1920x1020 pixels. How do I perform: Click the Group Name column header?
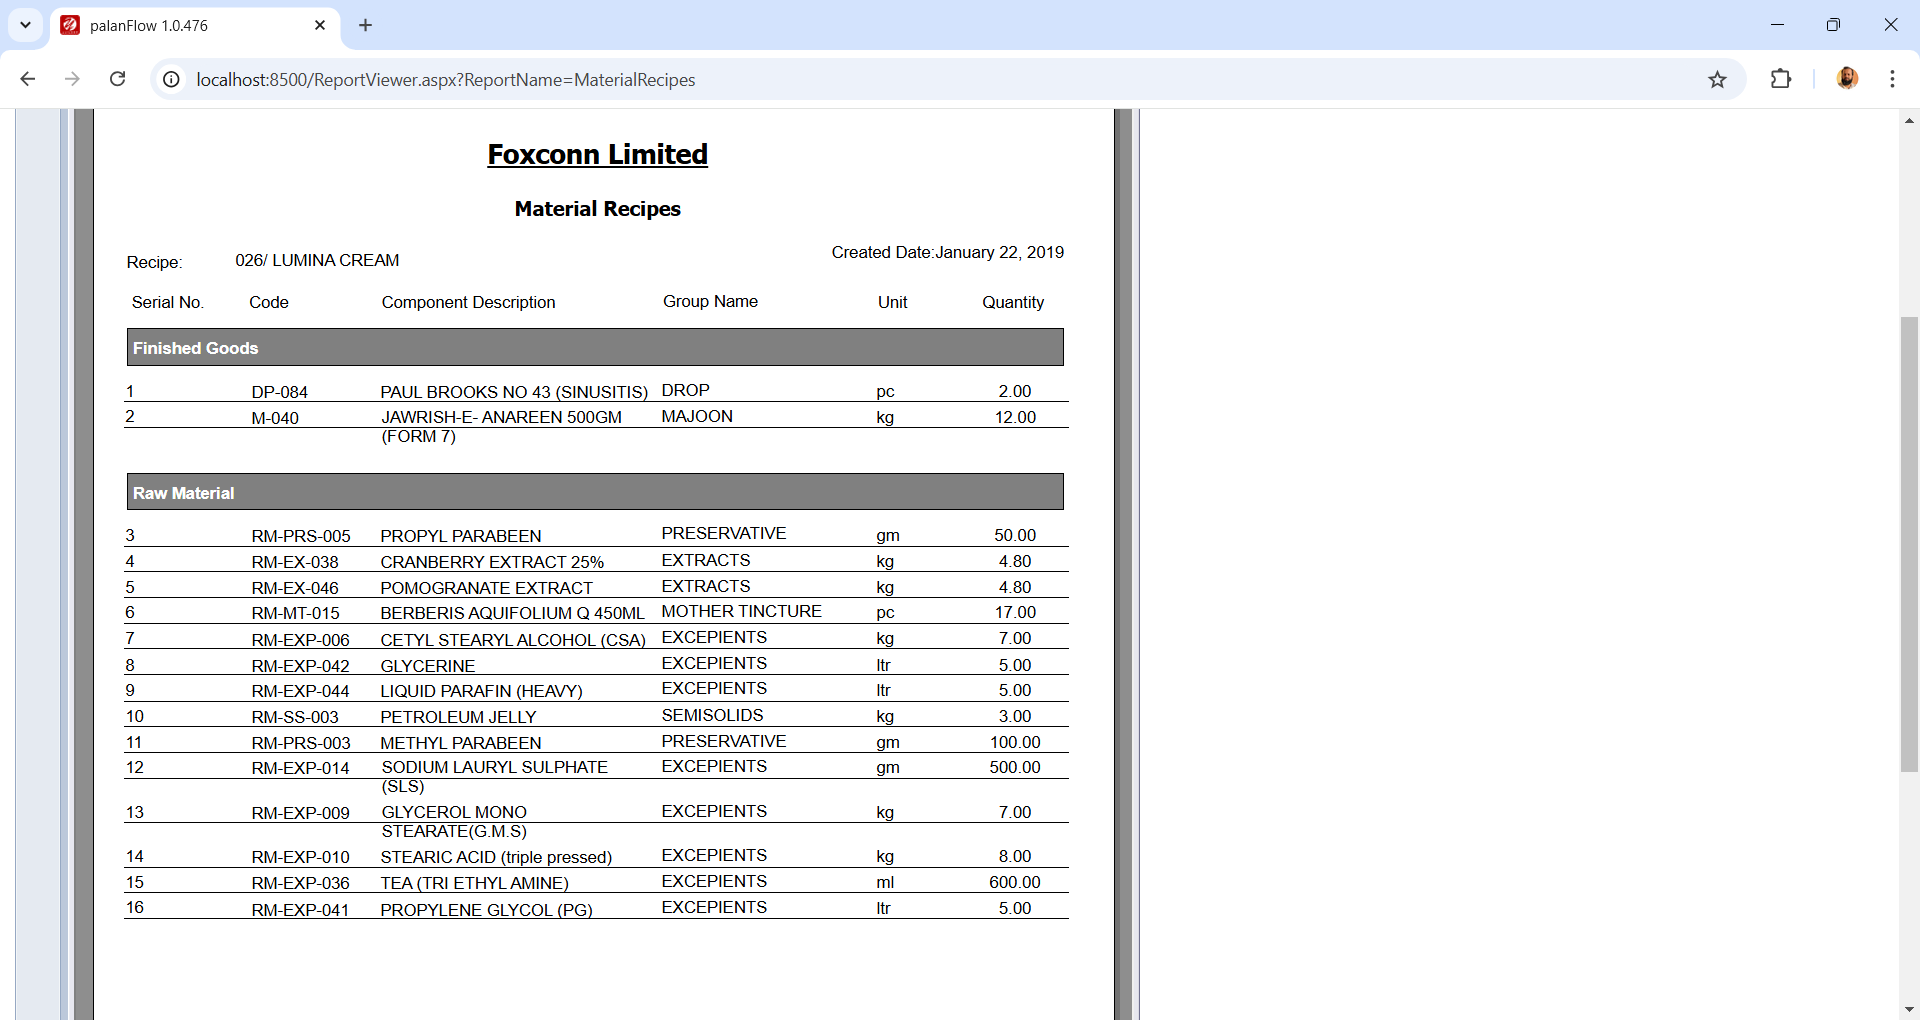pyautogui.click(x=710, y=301)
